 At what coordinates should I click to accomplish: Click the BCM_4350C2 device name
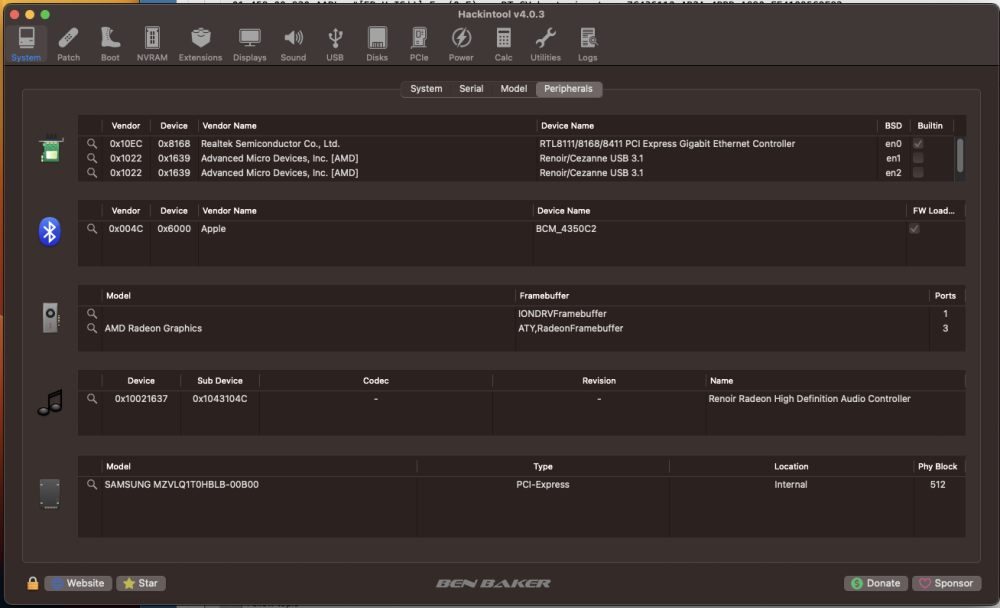click(566, 228)
